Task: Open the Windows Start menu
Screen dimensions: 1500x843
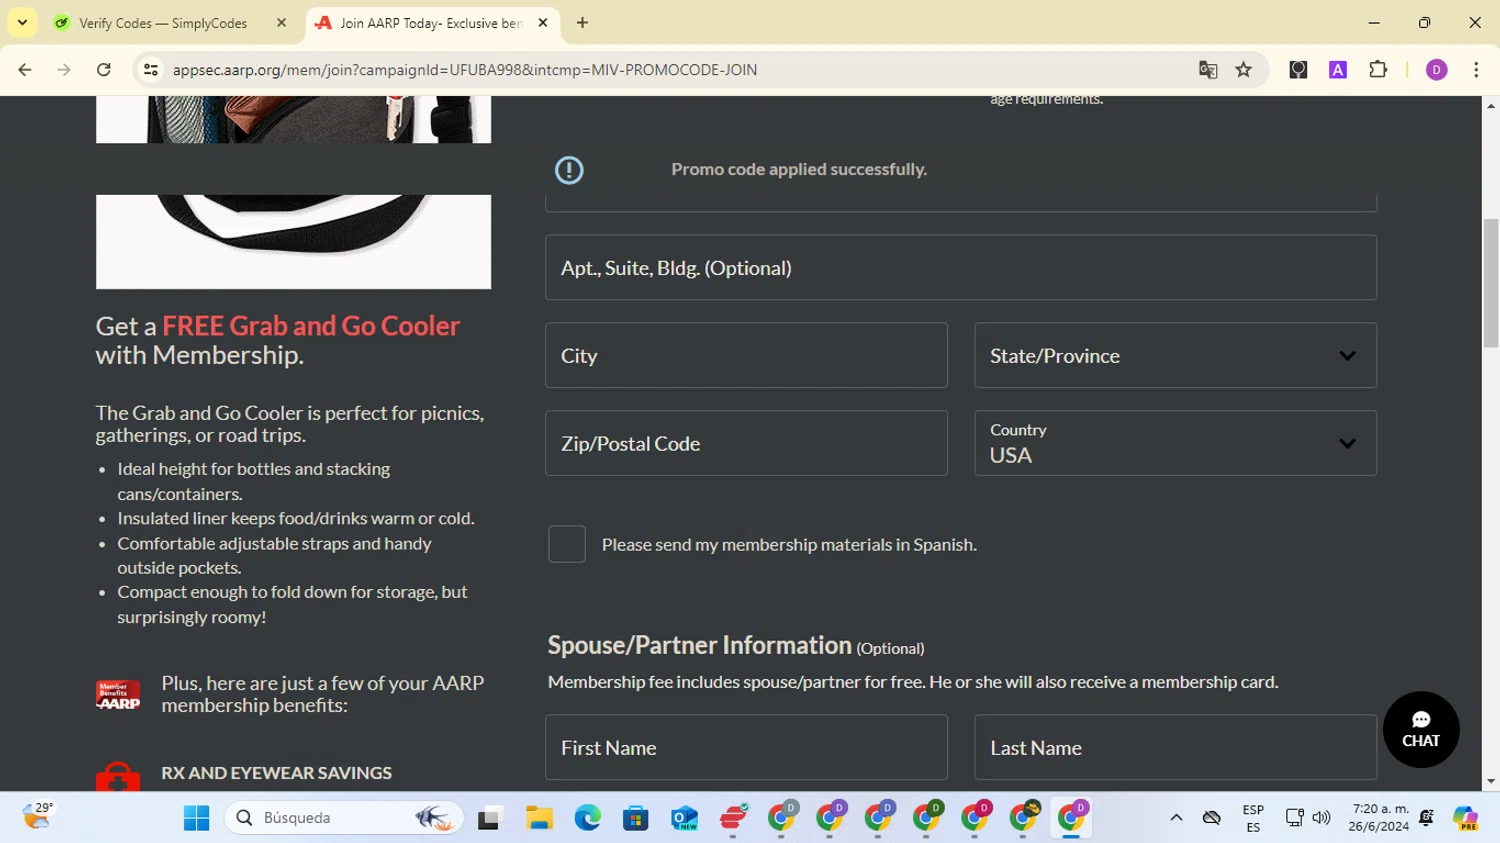Action: click(x=196, y=818)
